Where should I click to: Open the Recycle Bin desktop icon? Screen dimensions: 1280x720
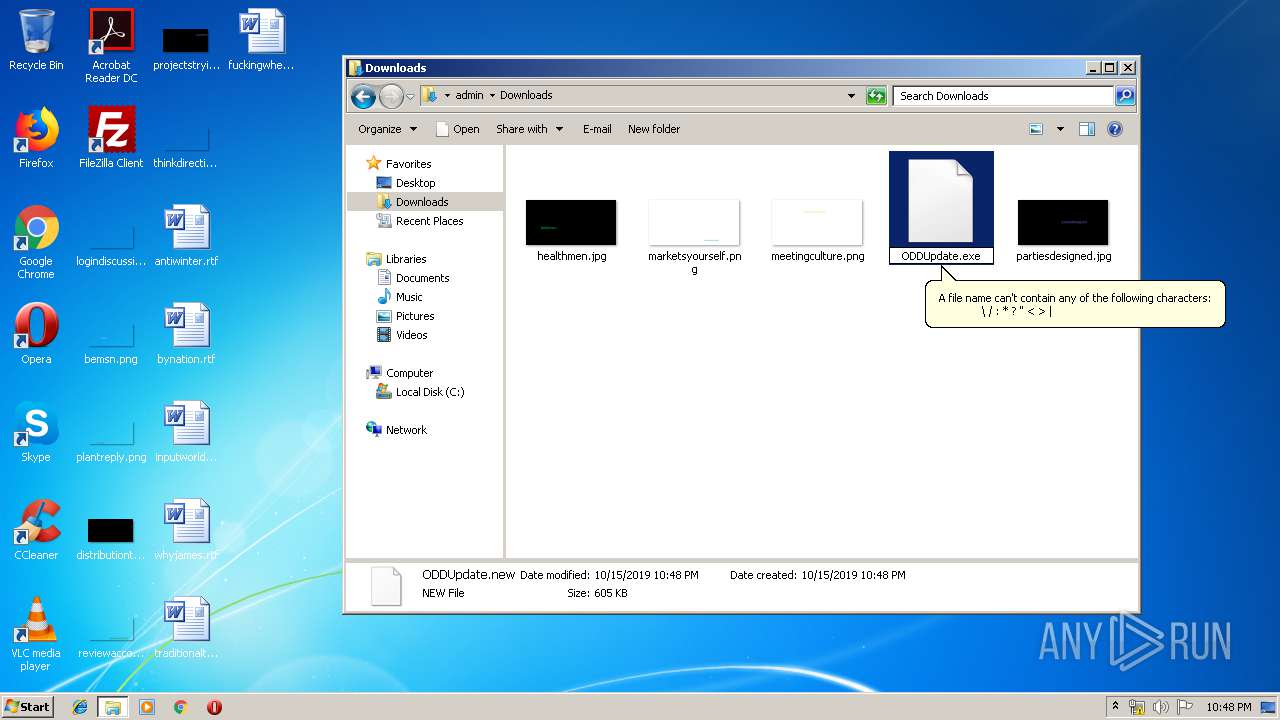[x=36, y=40]
